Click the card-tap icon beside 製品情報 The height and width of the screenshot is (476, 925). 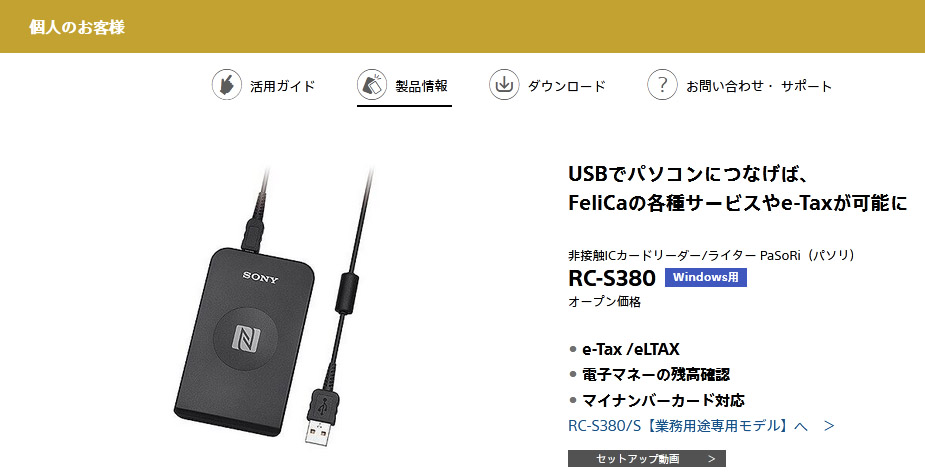pyautogui.click(x=372, y=85)
